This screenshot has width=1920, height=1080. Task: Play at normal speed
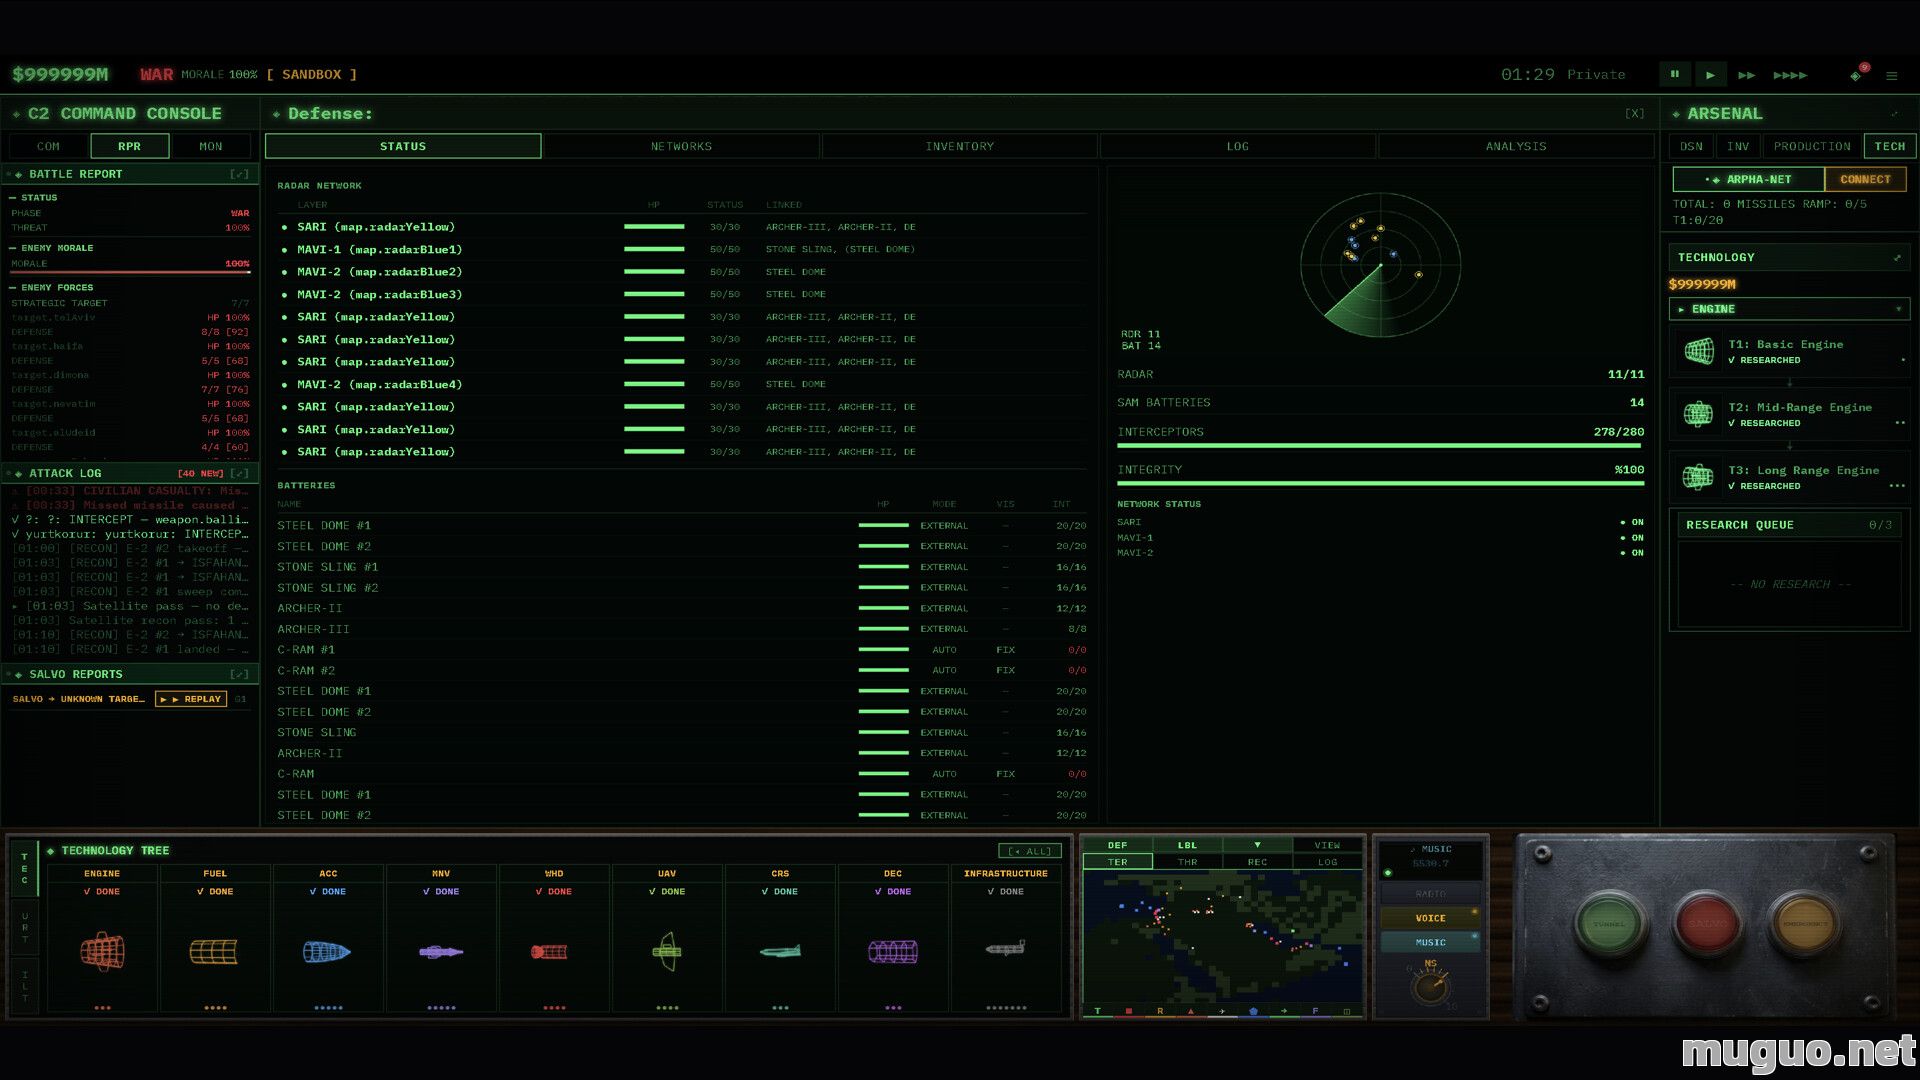point(1710,74)
